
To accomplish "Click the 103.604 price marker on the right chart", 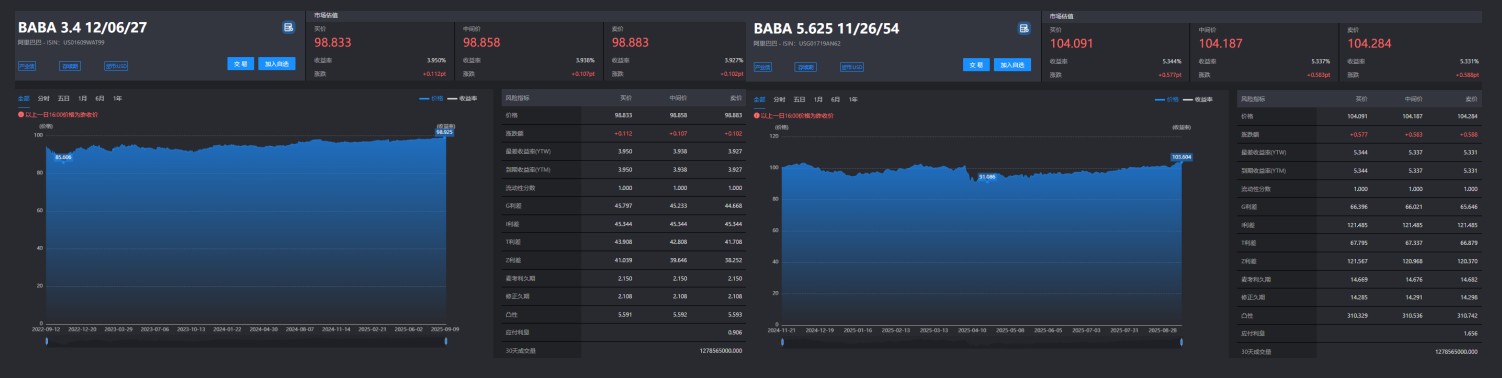I will 1181,156.
